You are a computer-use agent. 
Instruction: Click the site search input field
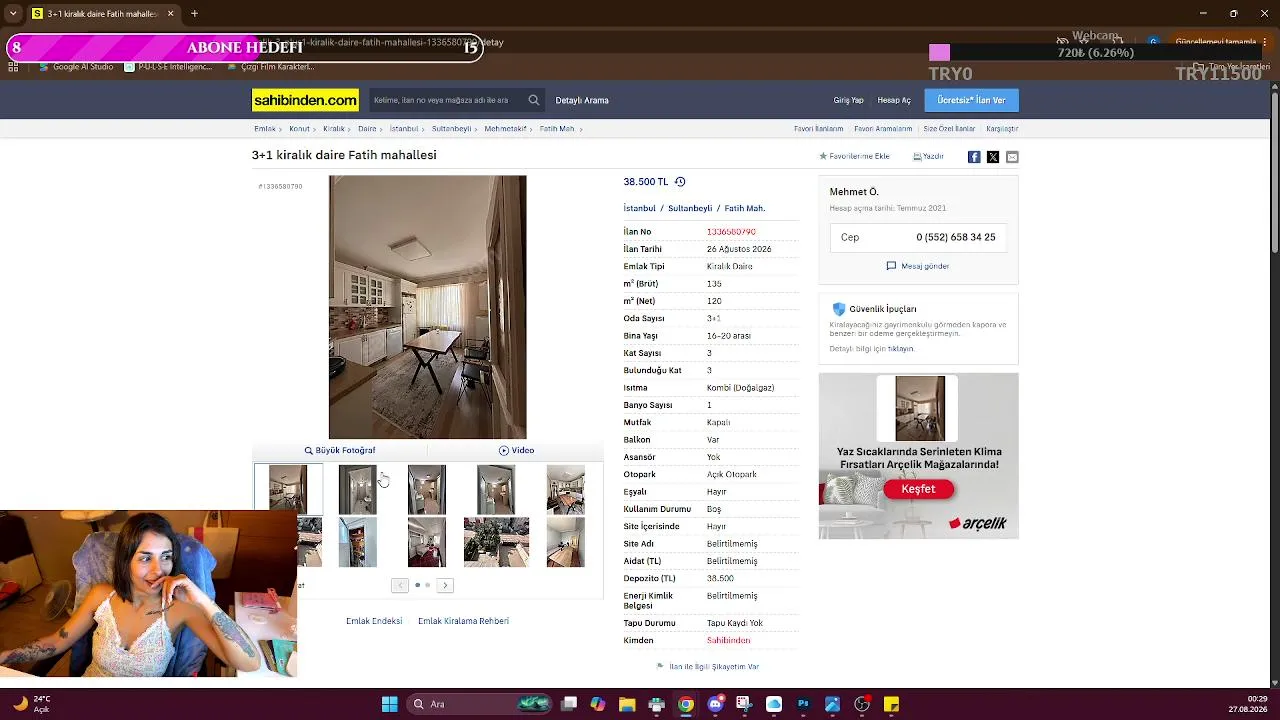coord(446,100)
